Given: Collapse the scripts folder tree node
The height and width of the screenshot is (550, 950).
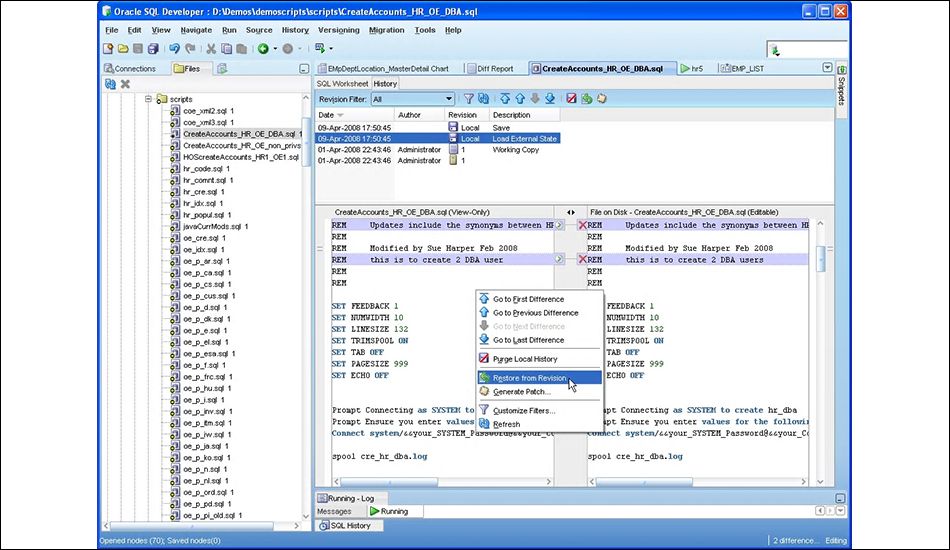Looking at the screenshot, I should (148, 99).
